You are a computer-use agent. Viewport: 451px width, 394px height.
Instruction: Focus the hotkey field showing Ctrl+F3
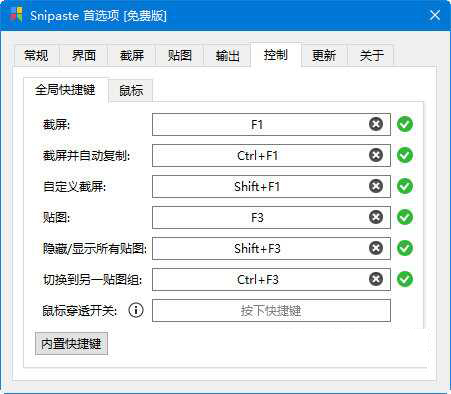tap(271, 279)
